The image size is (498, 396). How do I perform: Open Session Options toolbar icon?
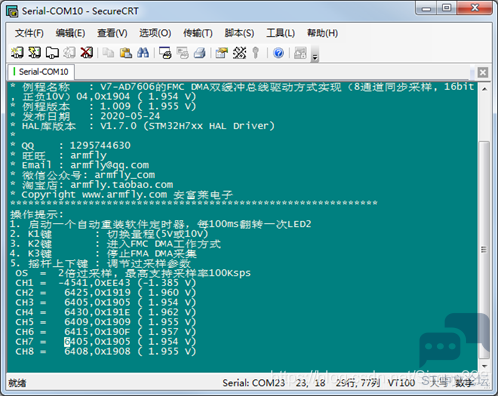point(221,53)
